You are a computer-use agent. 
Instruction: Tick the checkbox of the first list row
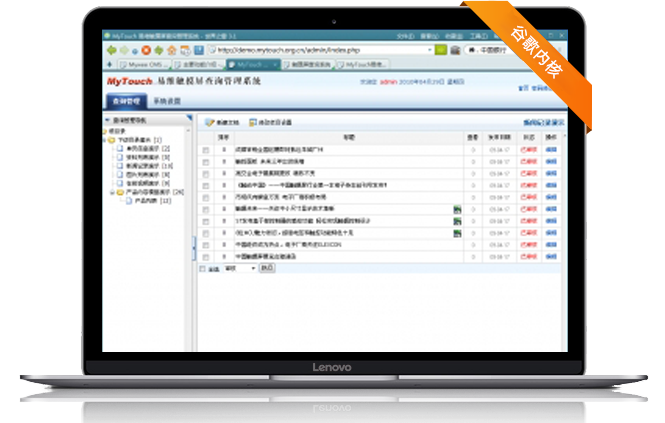(x=206, y=150)
